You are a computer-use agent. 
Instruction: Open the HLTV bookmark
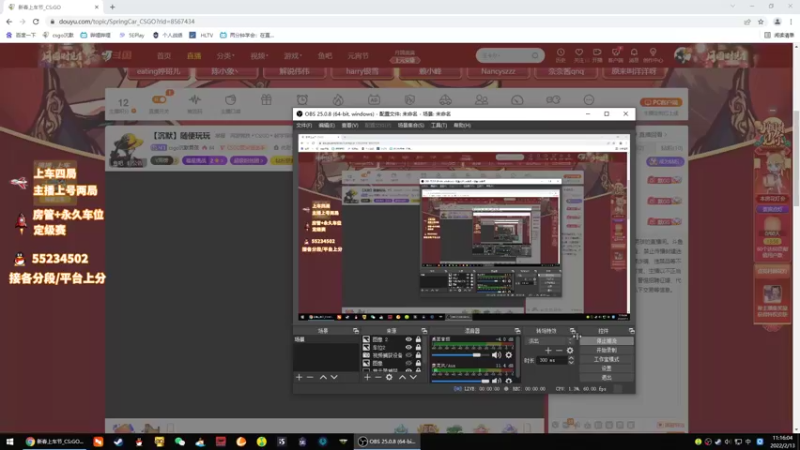[202, 35]
